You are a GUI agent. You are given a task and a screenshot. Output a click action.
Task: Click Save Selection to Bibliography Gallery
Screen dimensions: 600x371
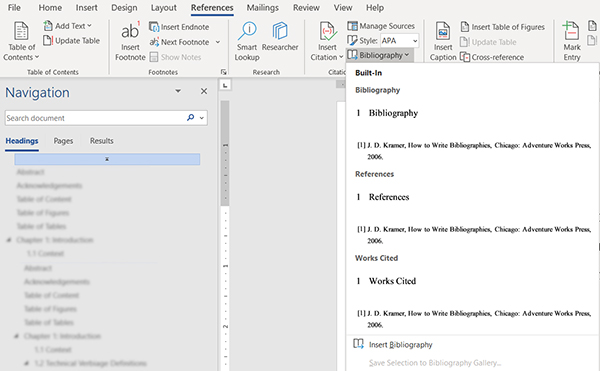435,363
